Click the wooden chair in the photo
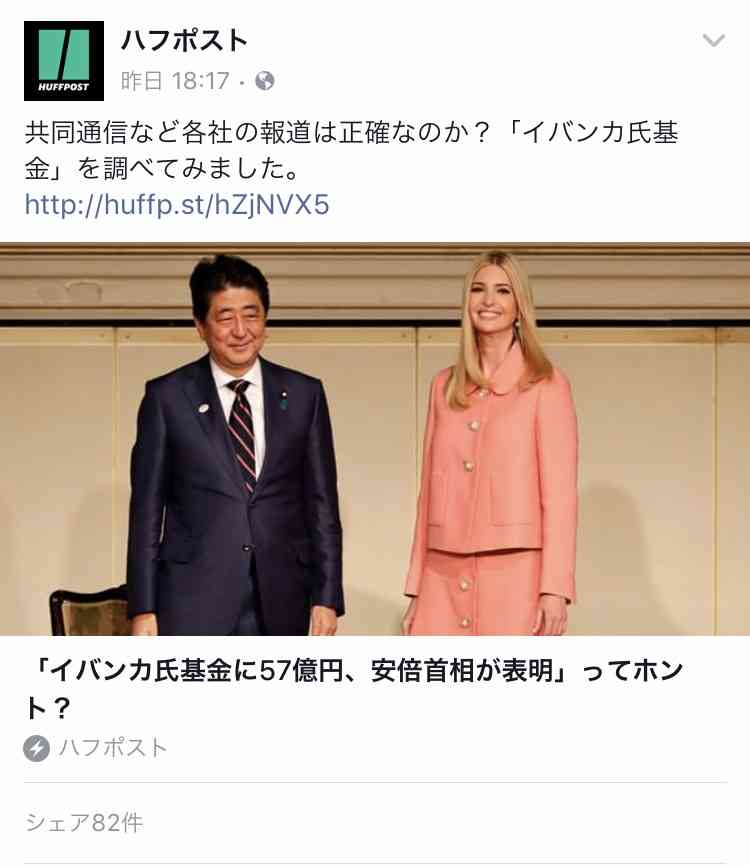The height and width of the screenshot is (866, 750). point(90,612)
